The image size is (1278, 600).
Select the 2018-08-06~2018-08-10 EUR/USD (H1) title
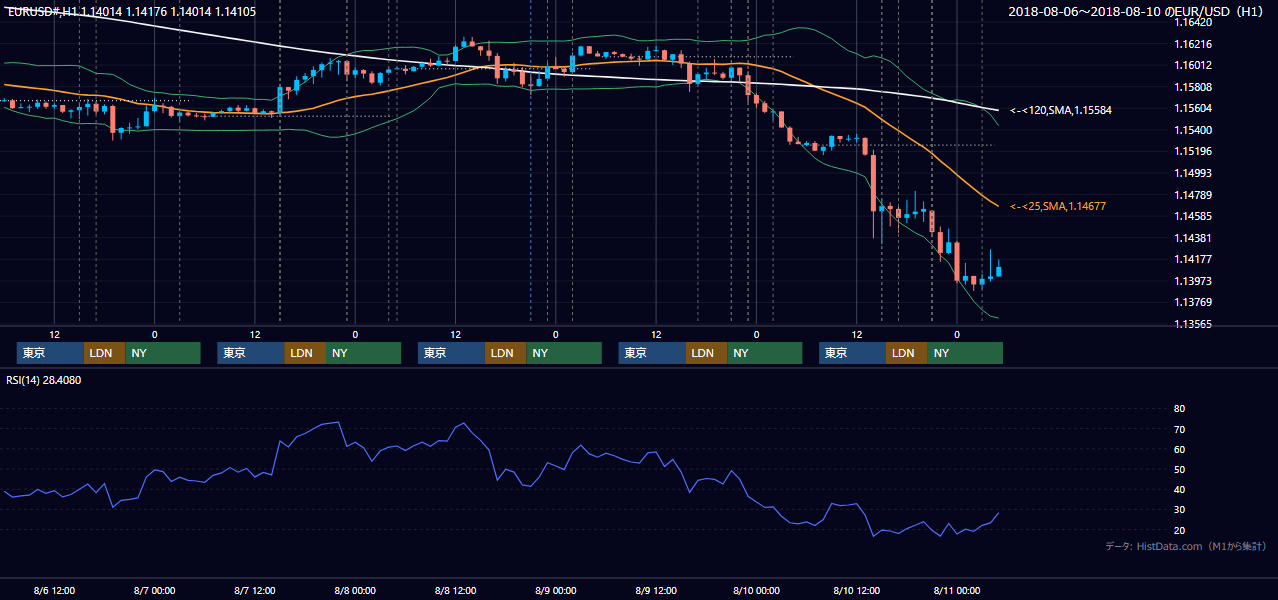[x=1135, y=12]
